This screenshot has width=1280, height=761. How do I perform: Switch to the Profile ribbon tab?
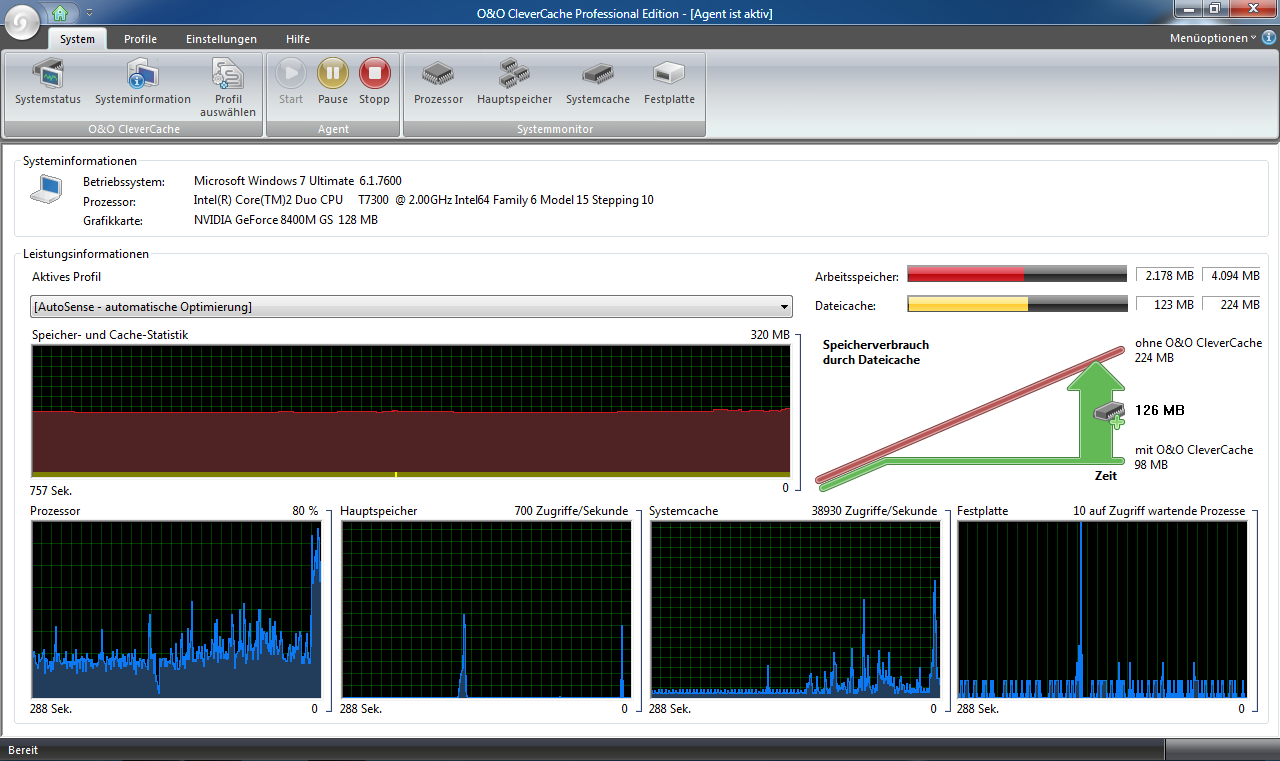140,39
